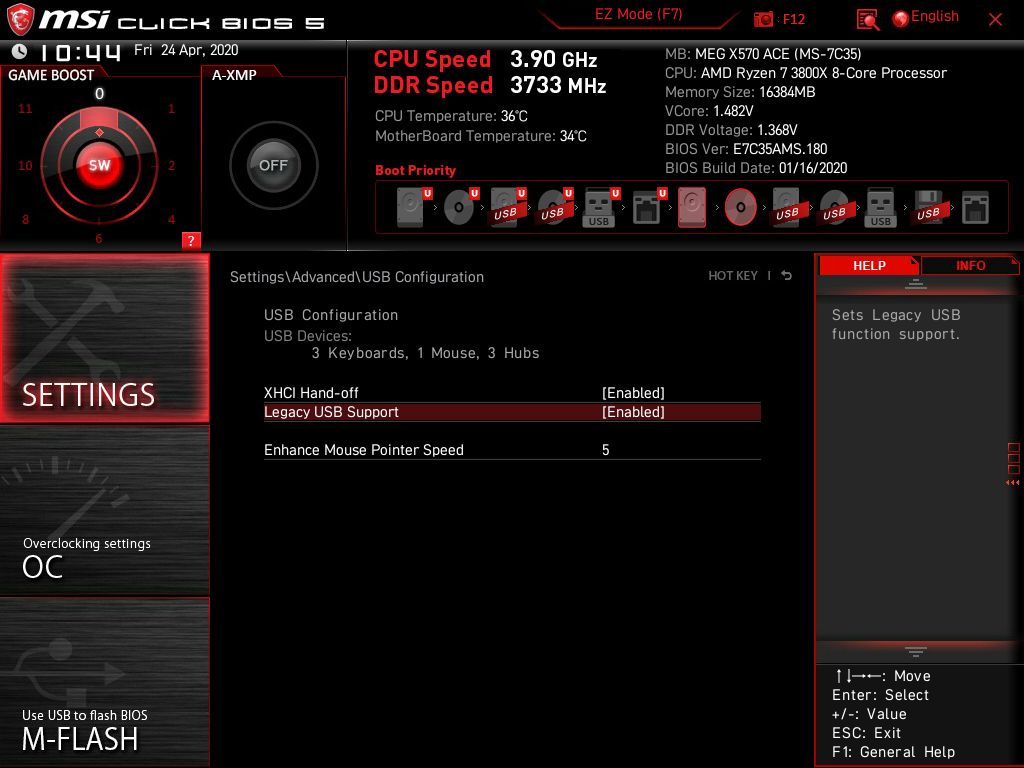Click the Settings\Advanced\USB Configuration breadcrumb
Screen dimensions: 1024x768
pos(357,277)
